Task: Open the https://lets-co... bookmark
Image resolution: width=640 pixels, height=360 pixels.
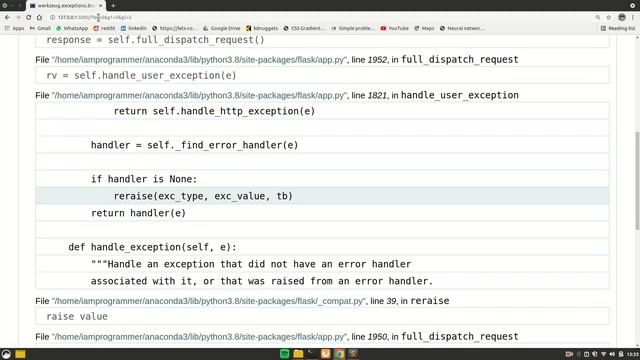Action: coord(174,28)
